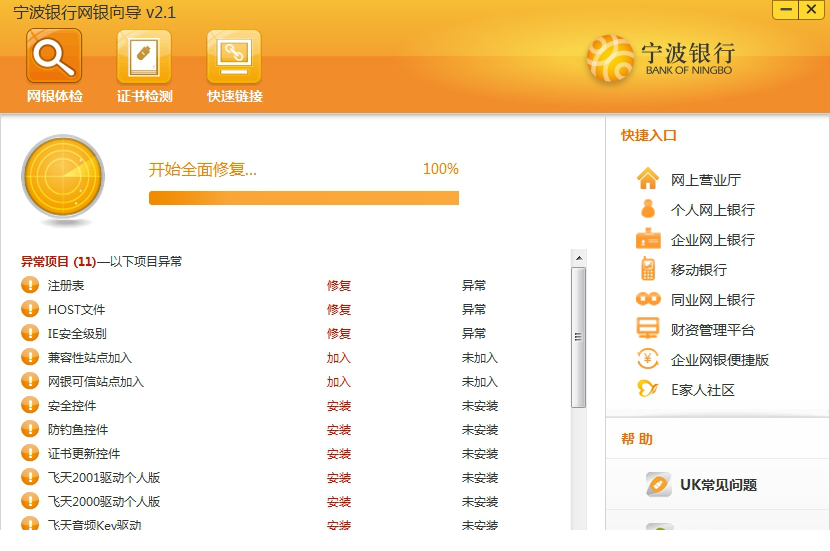This screenshot has width=830, height=551.
Task: Open 网上营业厅 quick link
Action: [x=706, y=180]
